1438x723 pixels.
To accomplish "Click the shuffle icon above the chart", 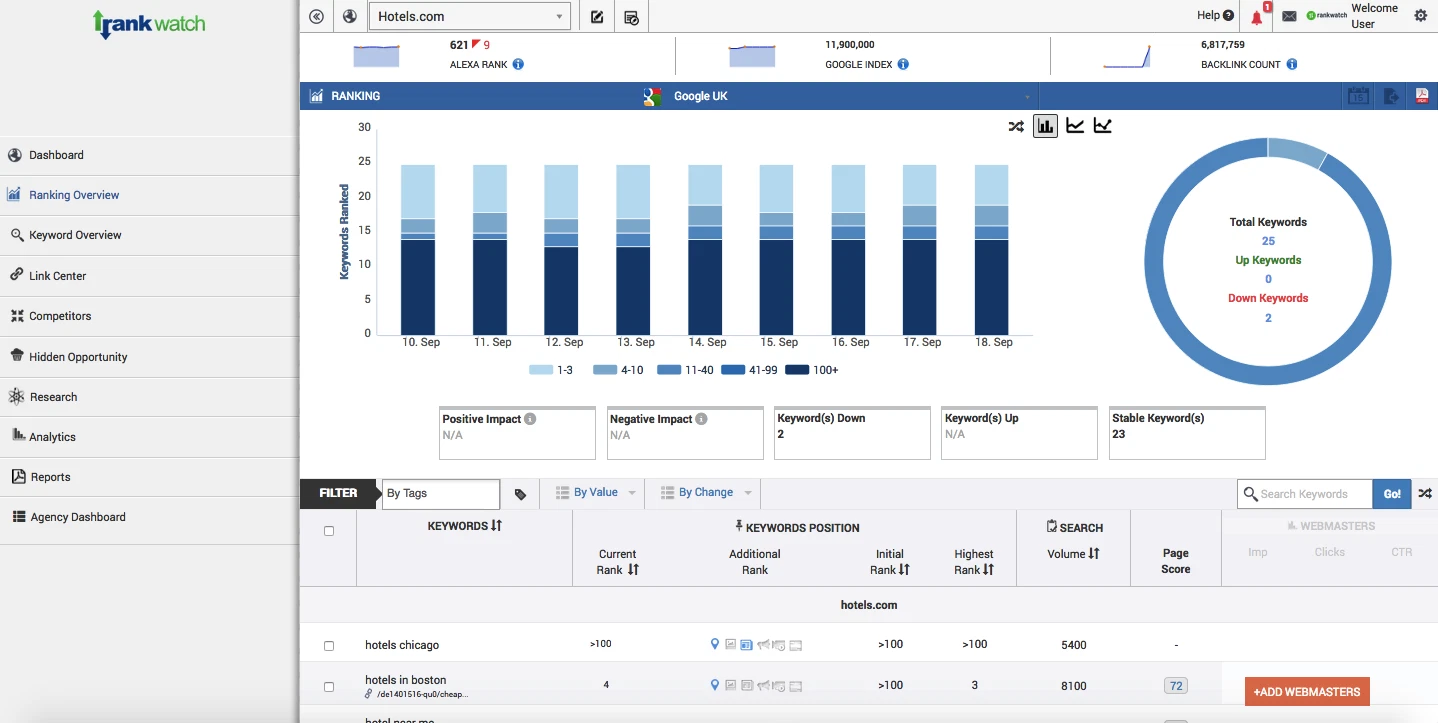I will click(1016, 126).
